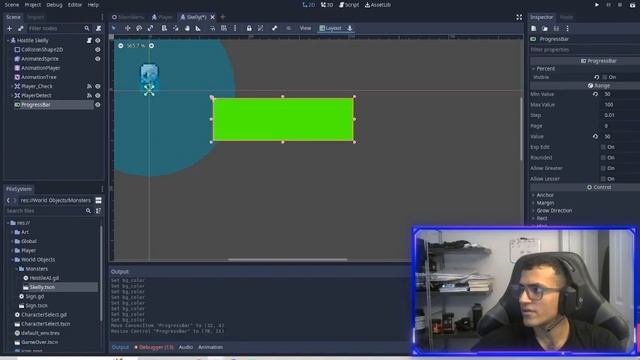Hide the ProgressBar node
The width and height of the screenshot is (640, 360).
pos(98,105)
